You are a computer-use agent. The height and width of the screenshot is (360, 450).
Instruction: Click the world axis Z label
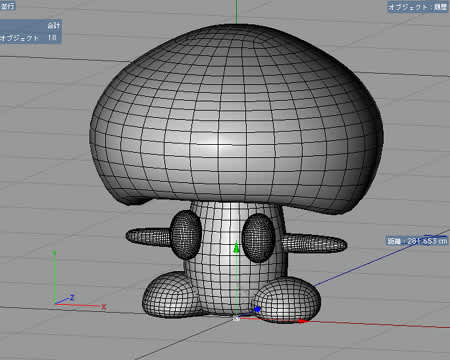[72, 298]
